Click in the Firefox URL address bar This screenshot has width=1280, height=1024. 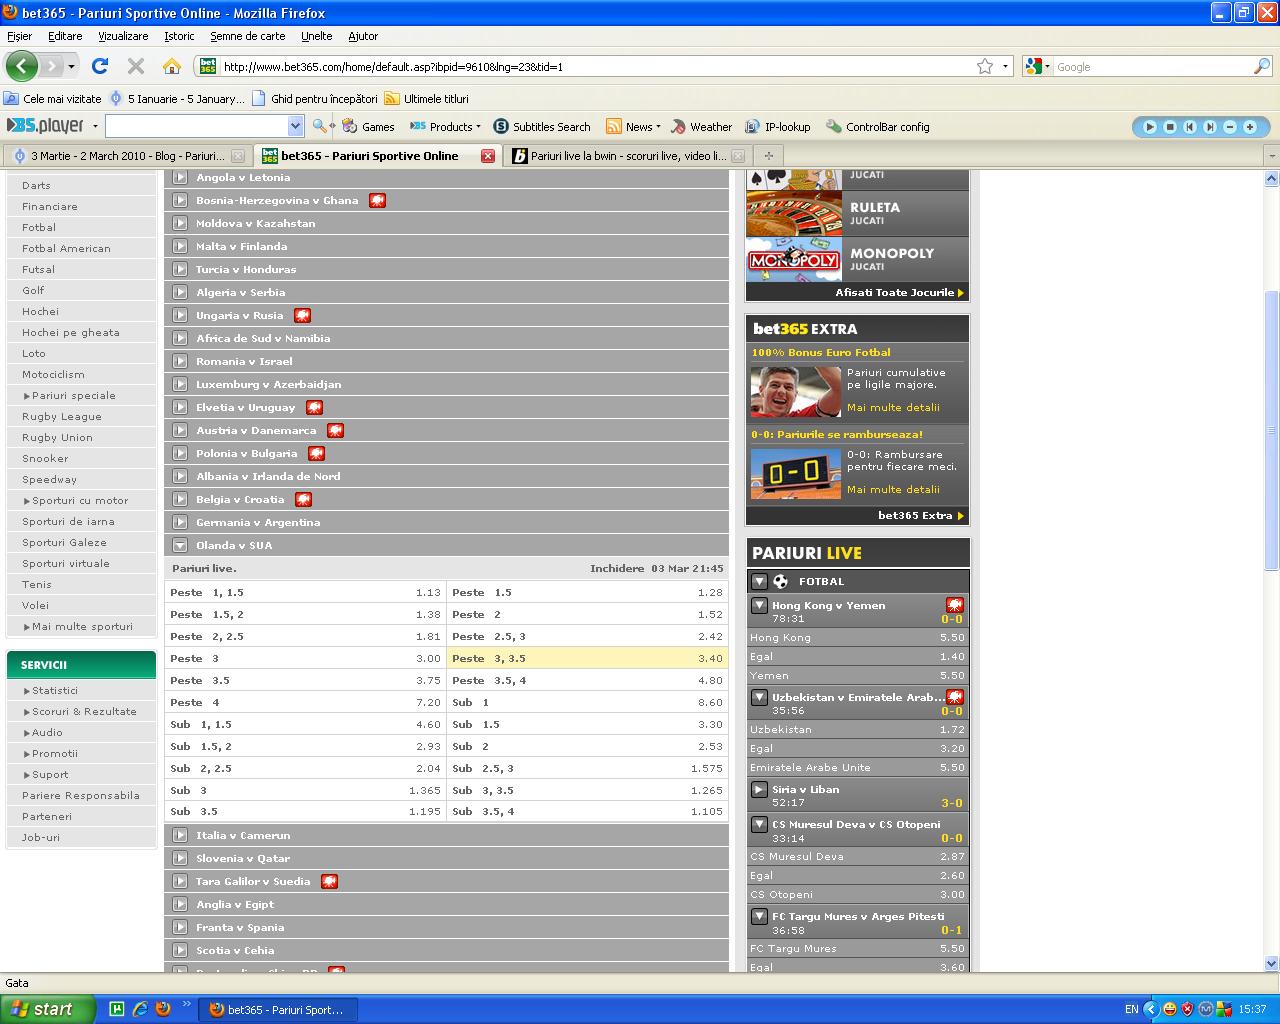click(x=595, y=67)
